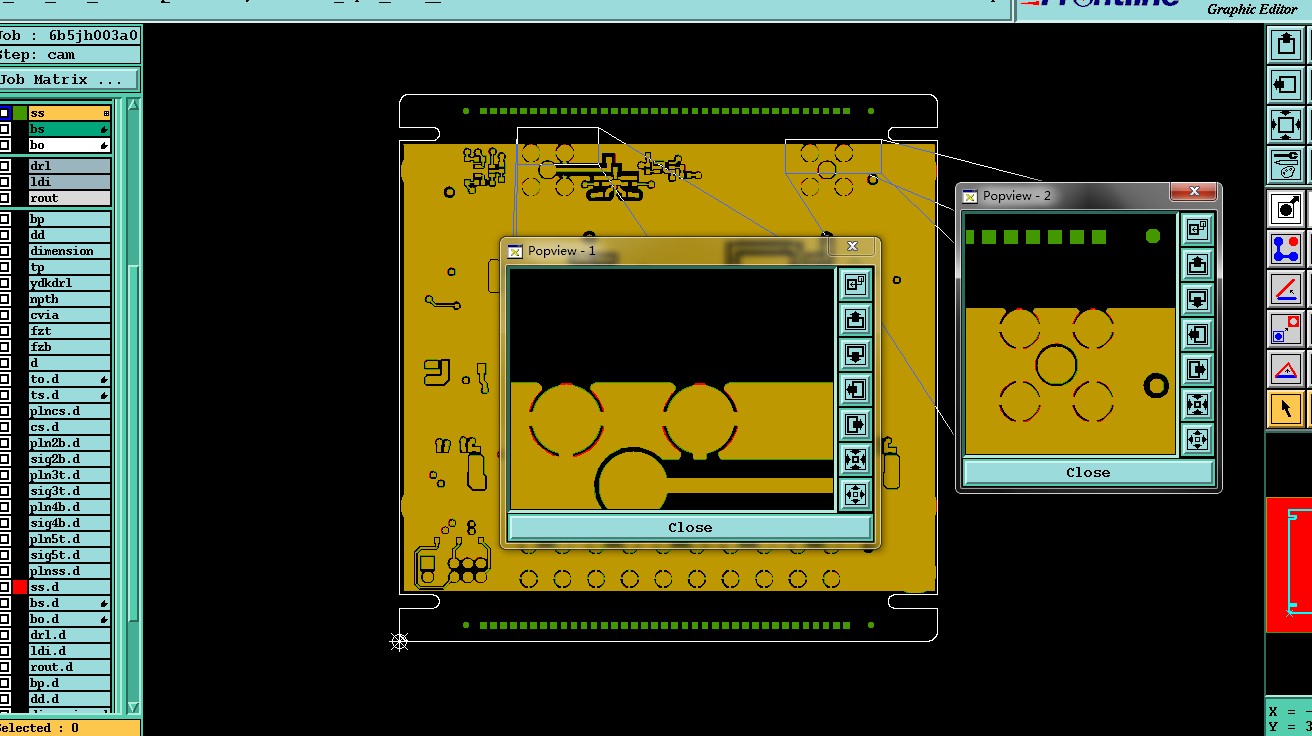
Task: Open the Job Matrix button
Action: (x=69, y=79)
